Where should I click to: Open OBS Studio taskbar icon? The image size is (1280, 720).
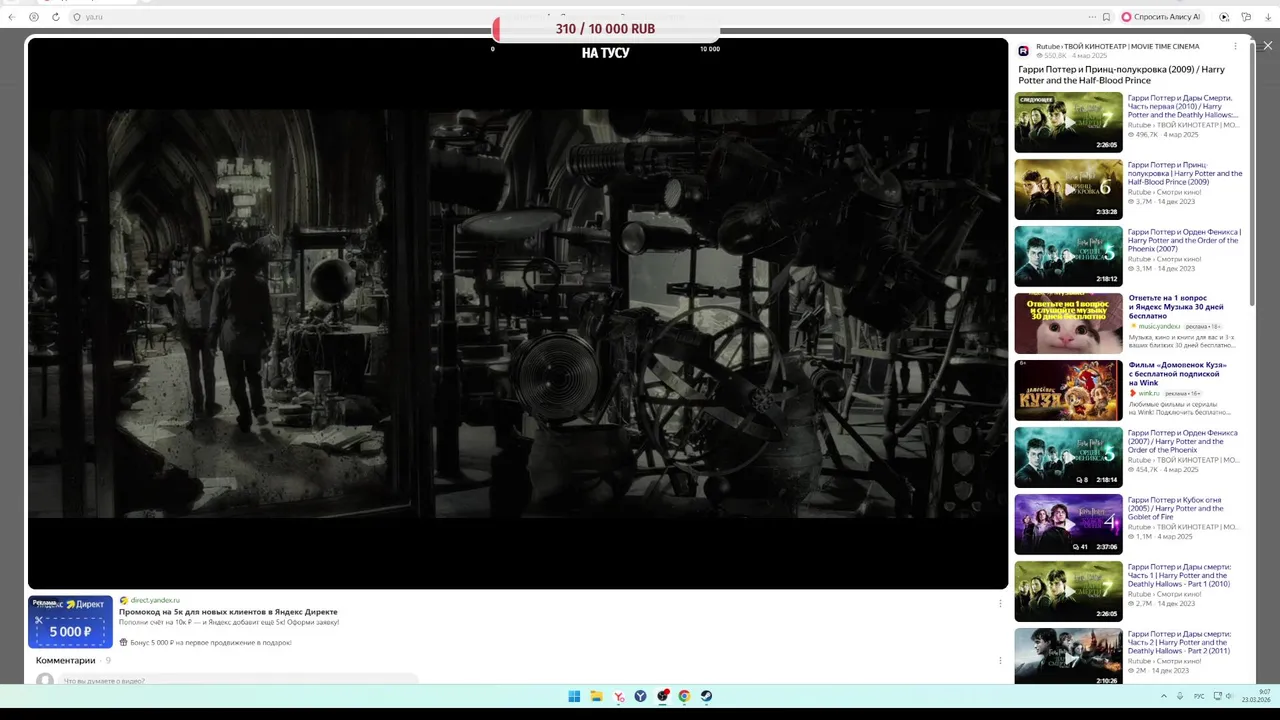[x=662, y=696]
